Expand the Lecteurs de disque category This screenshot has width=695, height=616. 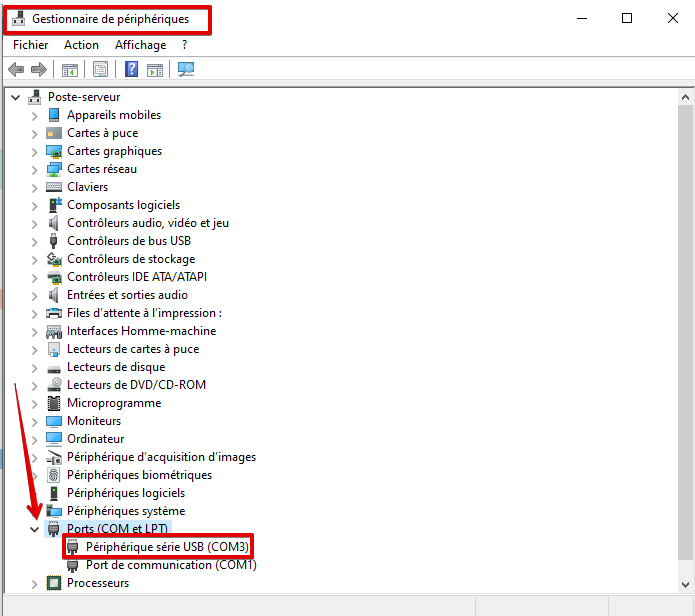[35, 368]
